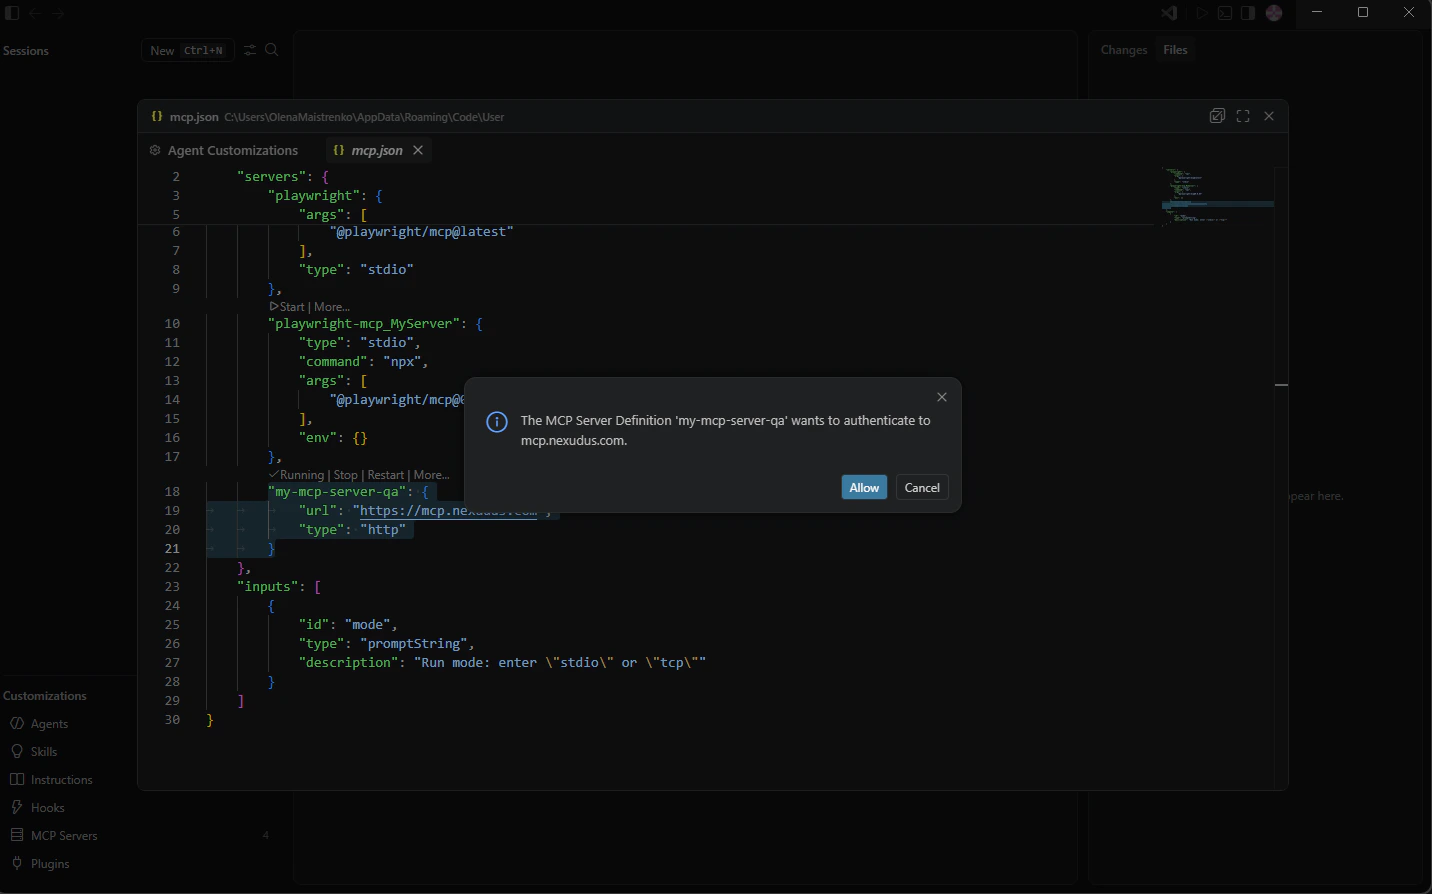The height and width of the screenshot is (894, 1432).
Task: Click the Sessions heading
Action: tap(26, 51)
